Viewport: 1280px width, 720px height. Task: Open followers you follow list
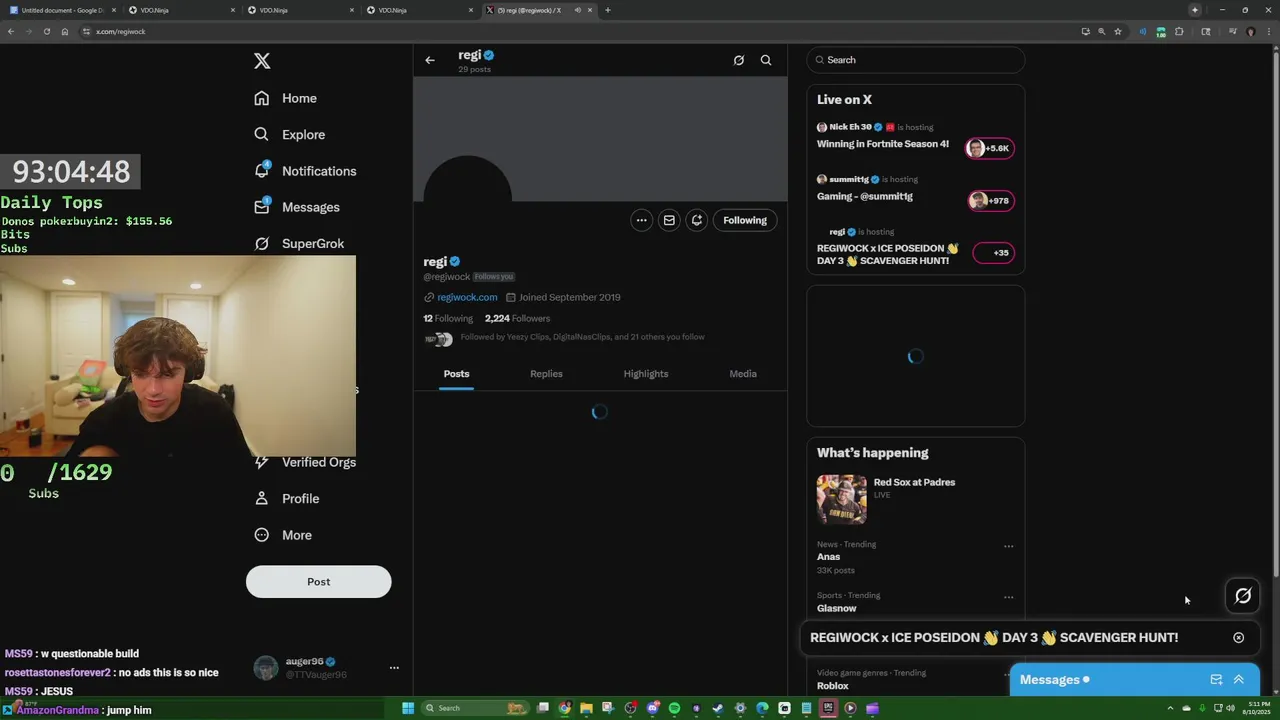click(582, 337)
